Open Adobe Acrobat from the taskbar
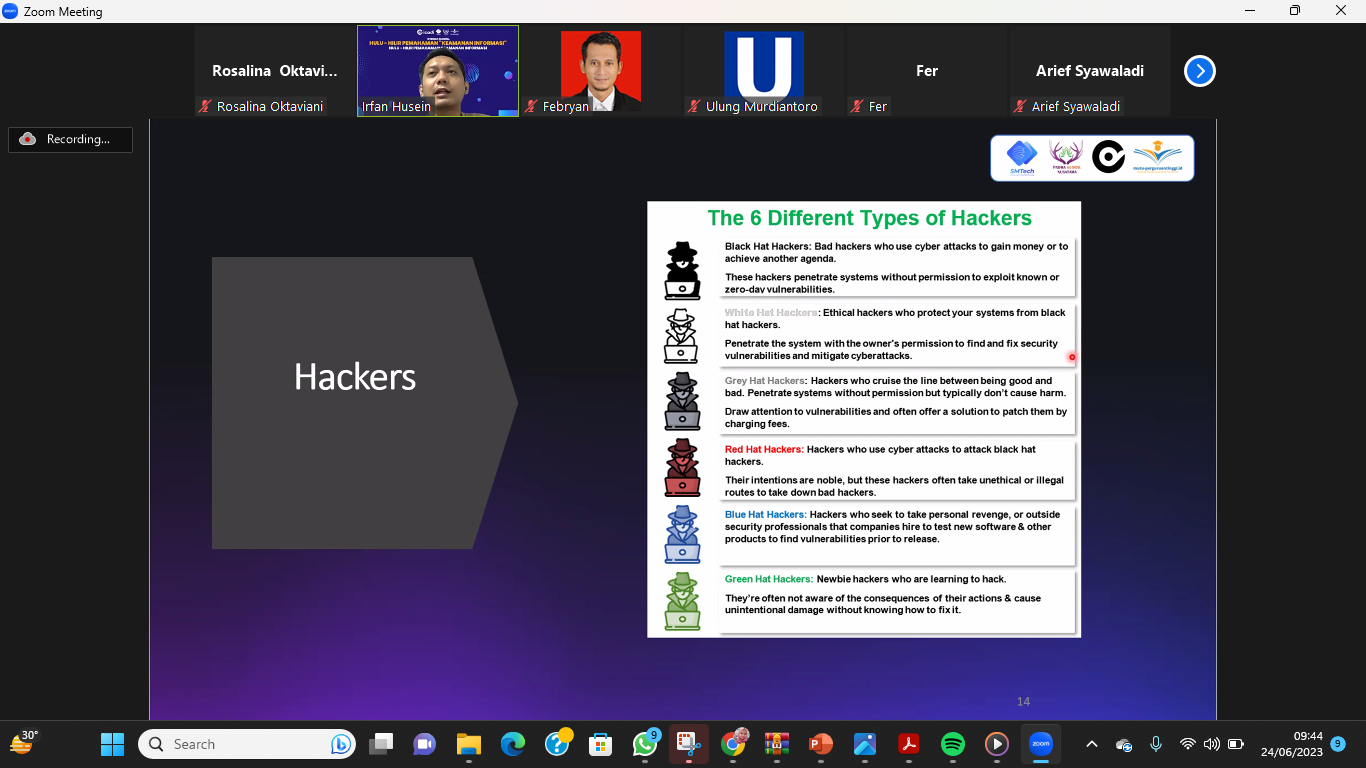The width and height of the screenshot is (1366, 768). click(x=908, y=744)
